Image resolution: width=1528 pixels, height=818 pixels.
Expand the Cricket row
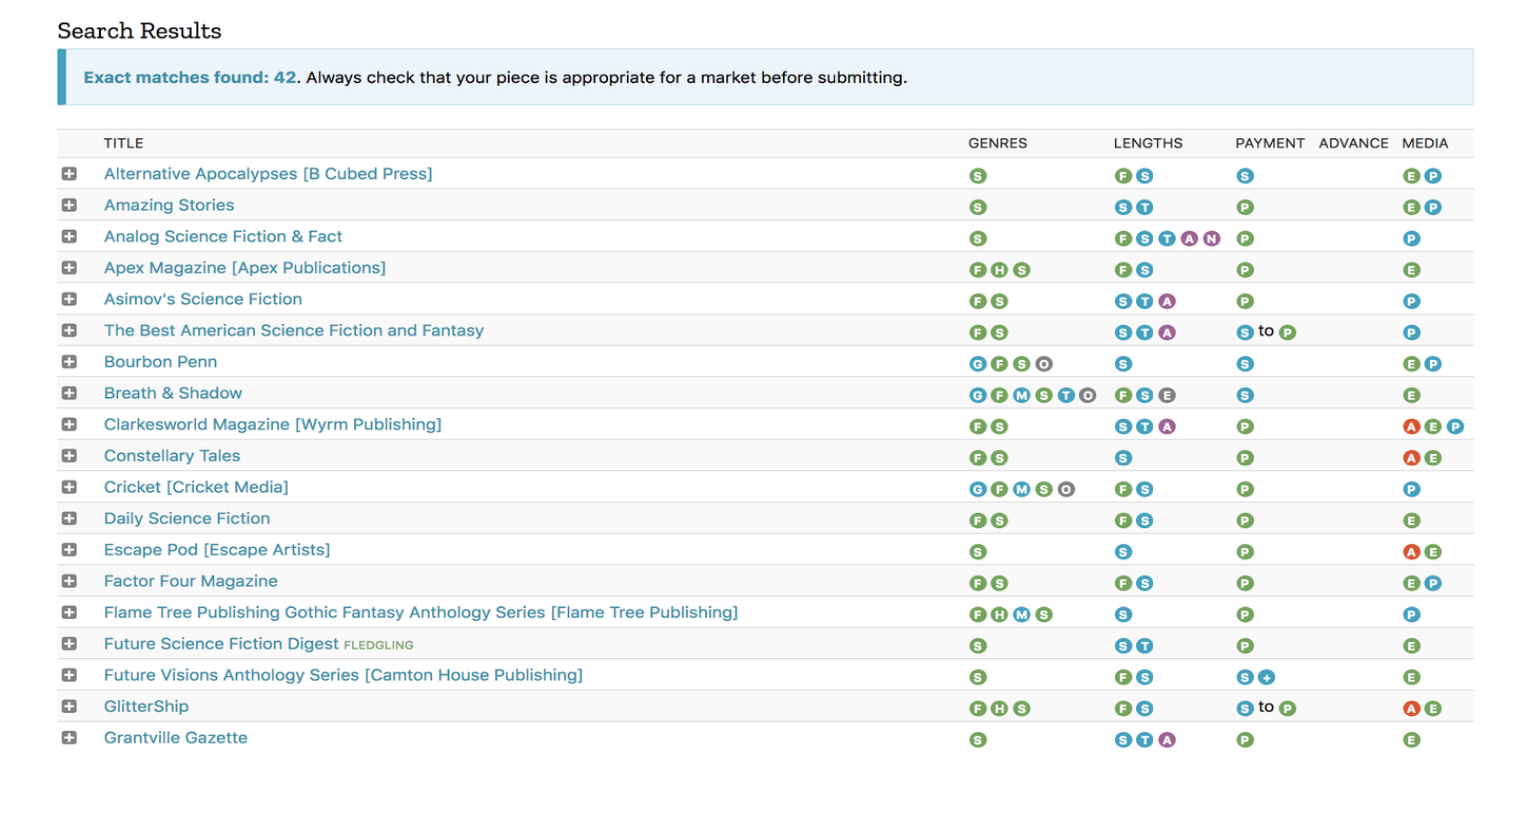tap(69, 487)
